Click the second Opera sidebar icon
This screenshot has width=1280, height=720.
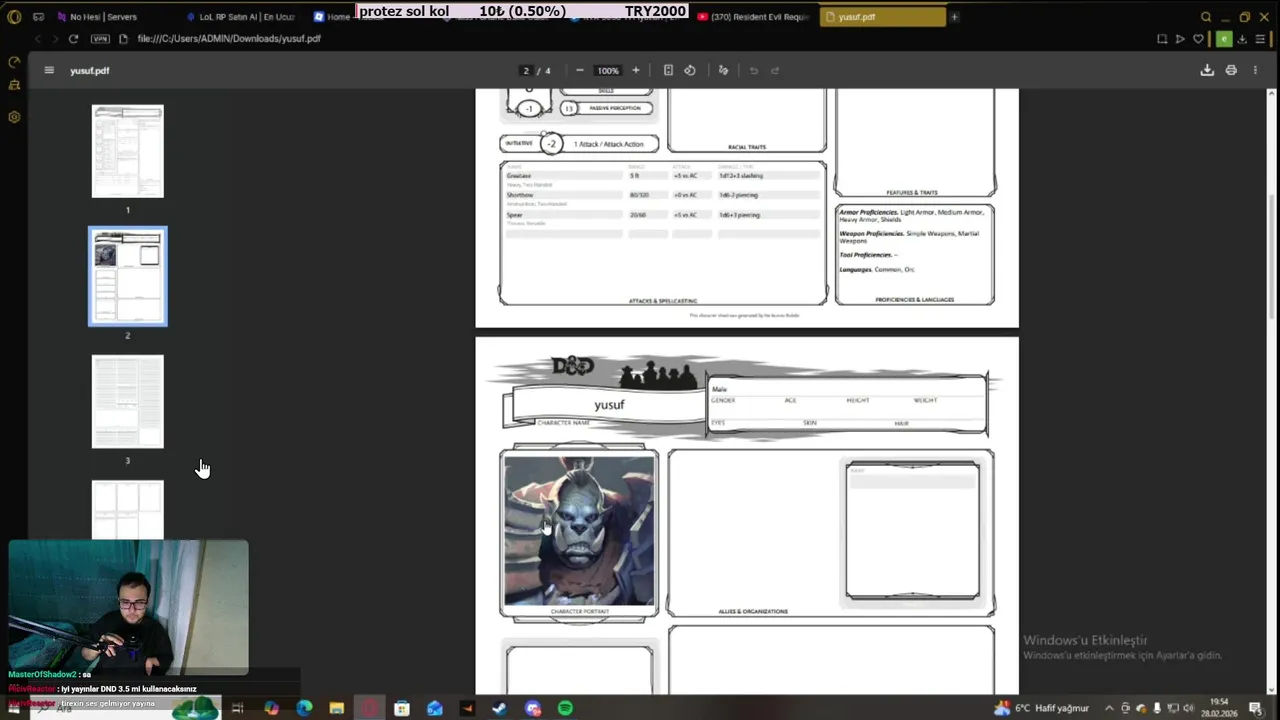point(14,86)
